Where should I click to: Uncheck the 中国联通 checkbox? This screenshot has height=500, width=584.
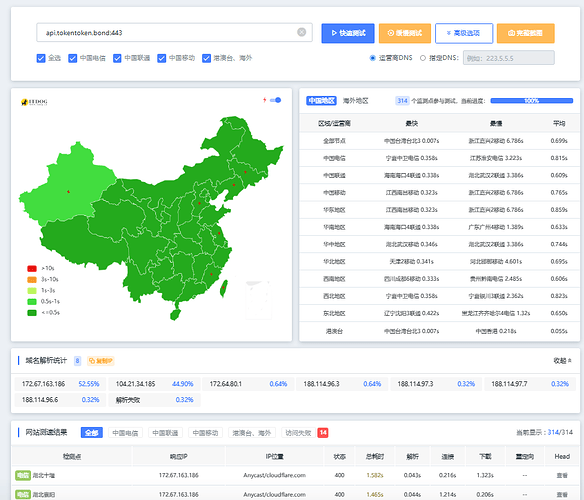coord(117,58)
